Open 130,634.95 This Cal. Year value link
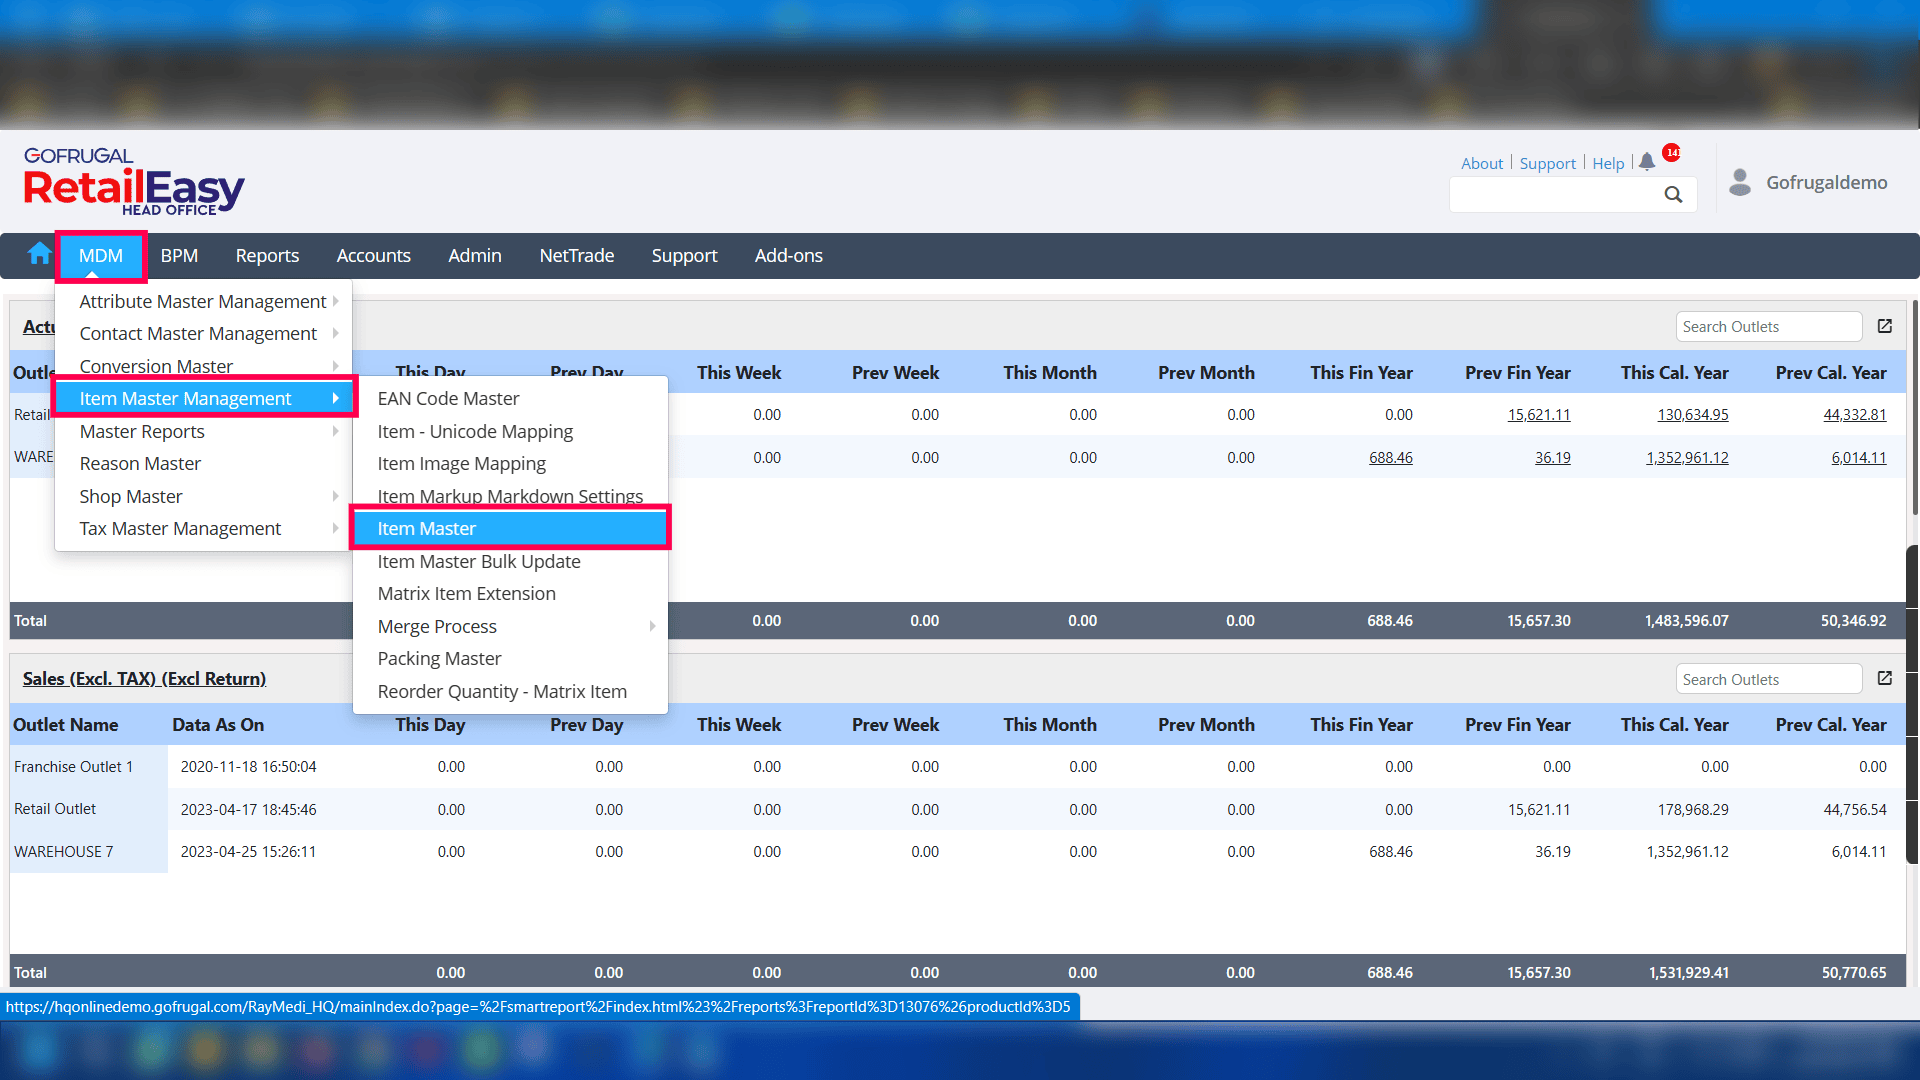The height and width of the screenshot is (1080, 1920). coord(1692,414)
